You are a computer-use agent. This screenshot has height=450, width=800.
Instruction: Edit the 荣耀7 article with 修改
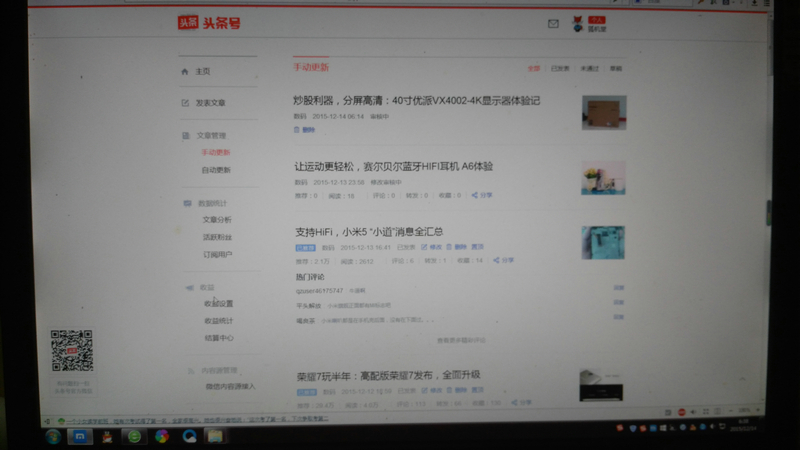(432, 390)
